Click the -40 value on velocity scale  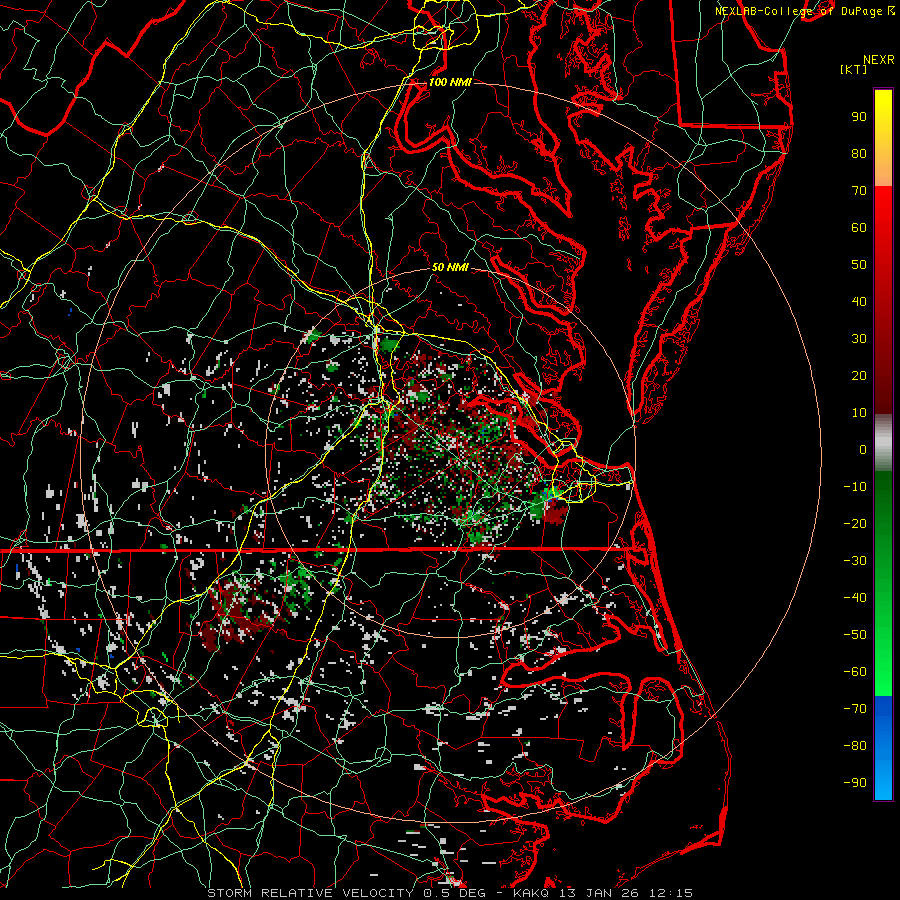(x=855, y=598)
